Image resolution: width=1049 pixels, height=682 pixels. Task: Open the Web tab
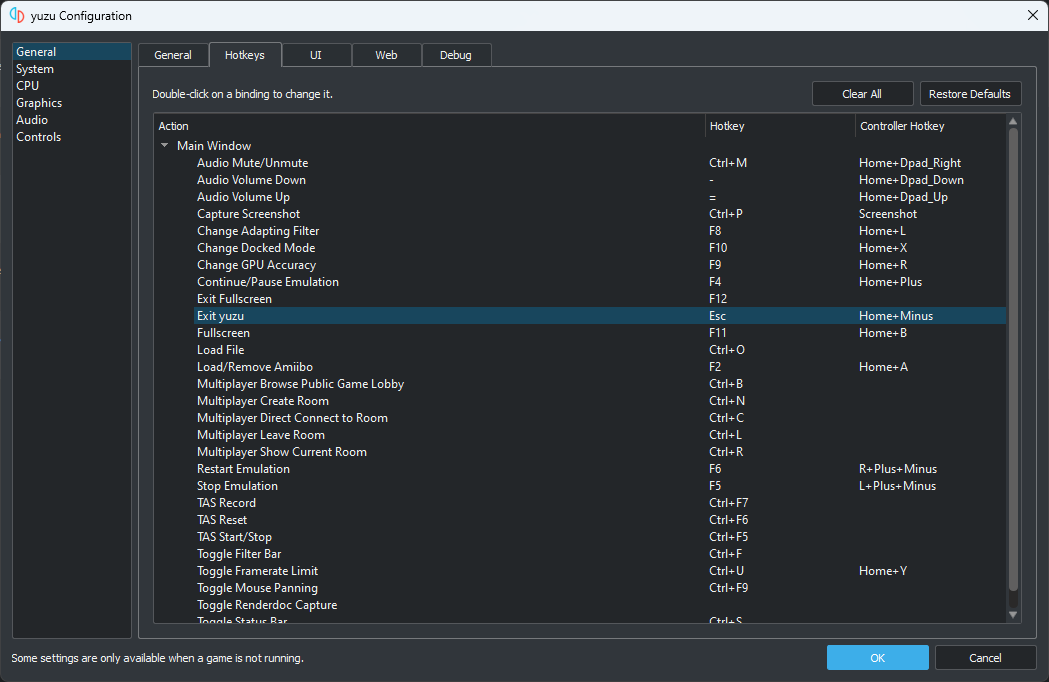pos(386,55)
